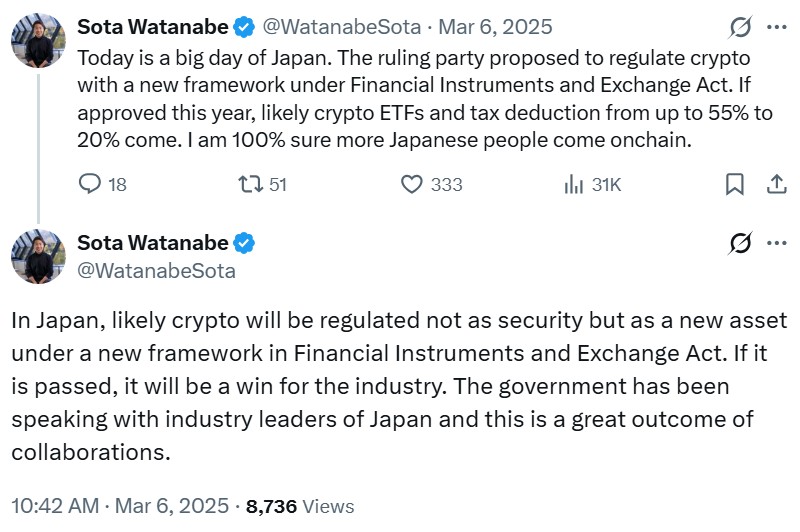Click verified badge on second tweet
Viewport: 800px width, 532px height.
pyautogui.click(x=244, y=243)
